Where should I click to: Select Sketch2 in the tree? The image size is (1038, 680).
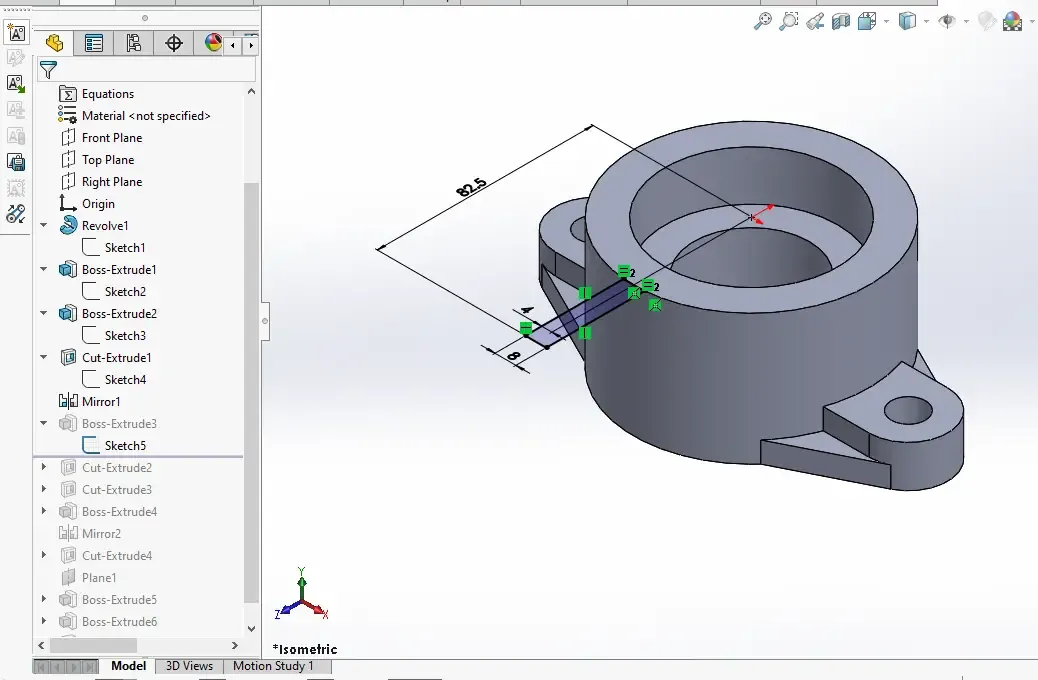pos(125,292)
